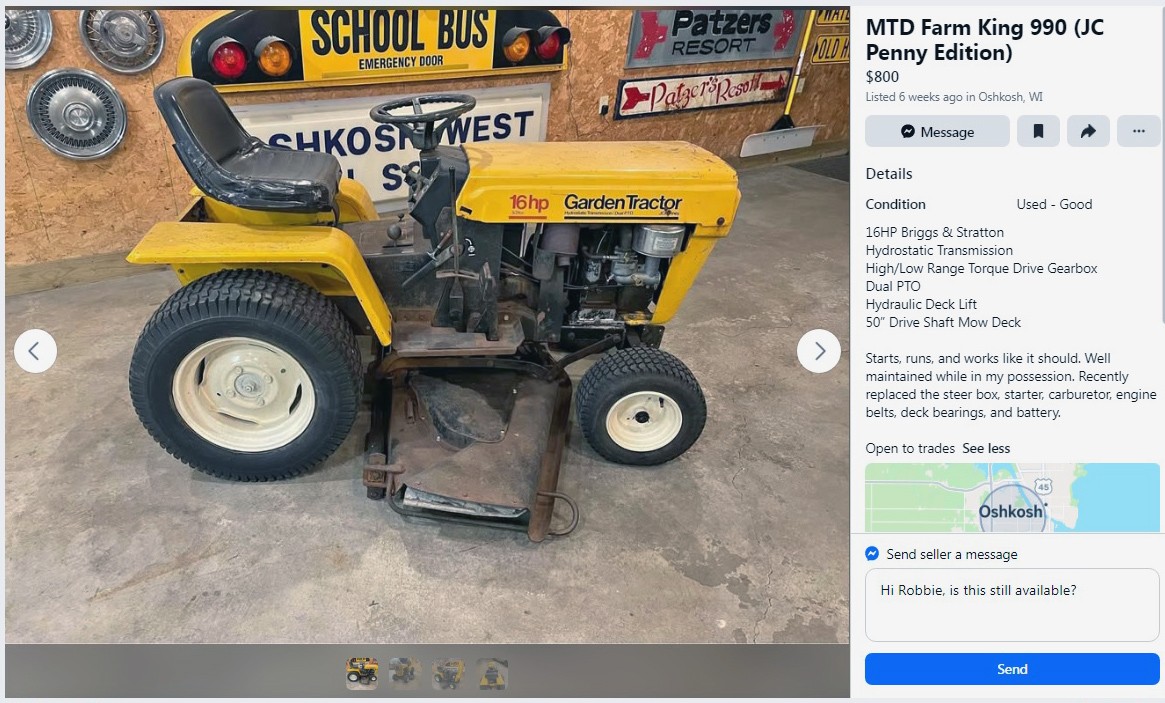This screenshot has height=703, width=1165.
Task: Click the main tractor photo
Action: [x=427, y=326]
